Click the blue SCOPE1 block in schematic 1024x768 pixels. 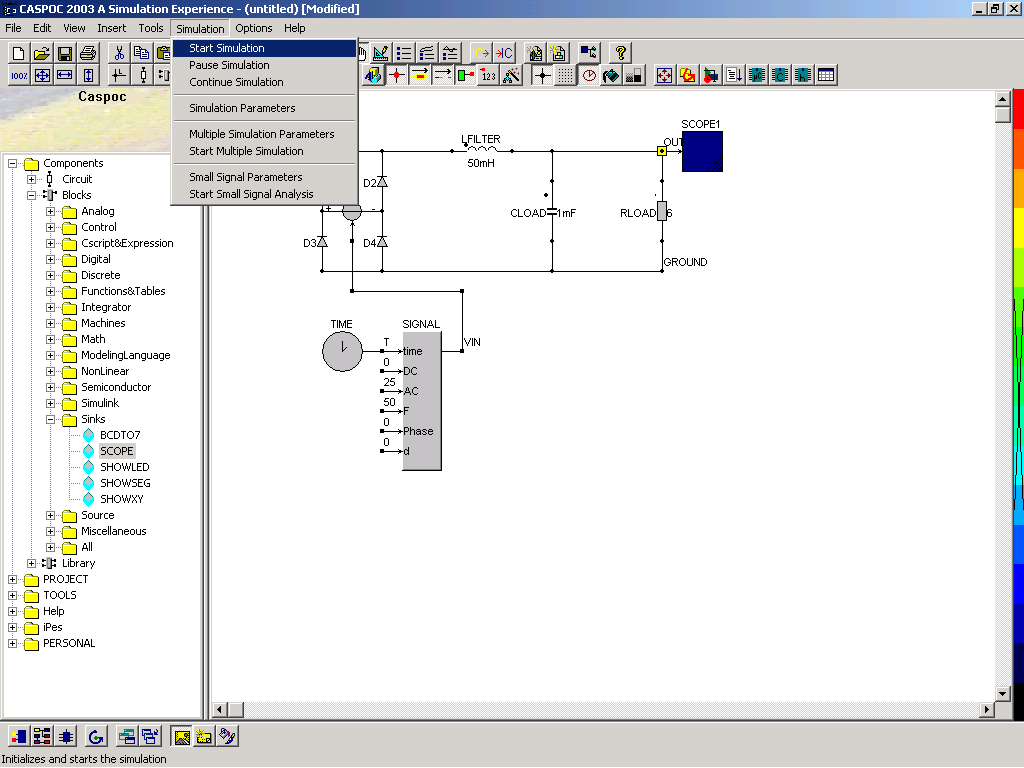tap(702, 152)
